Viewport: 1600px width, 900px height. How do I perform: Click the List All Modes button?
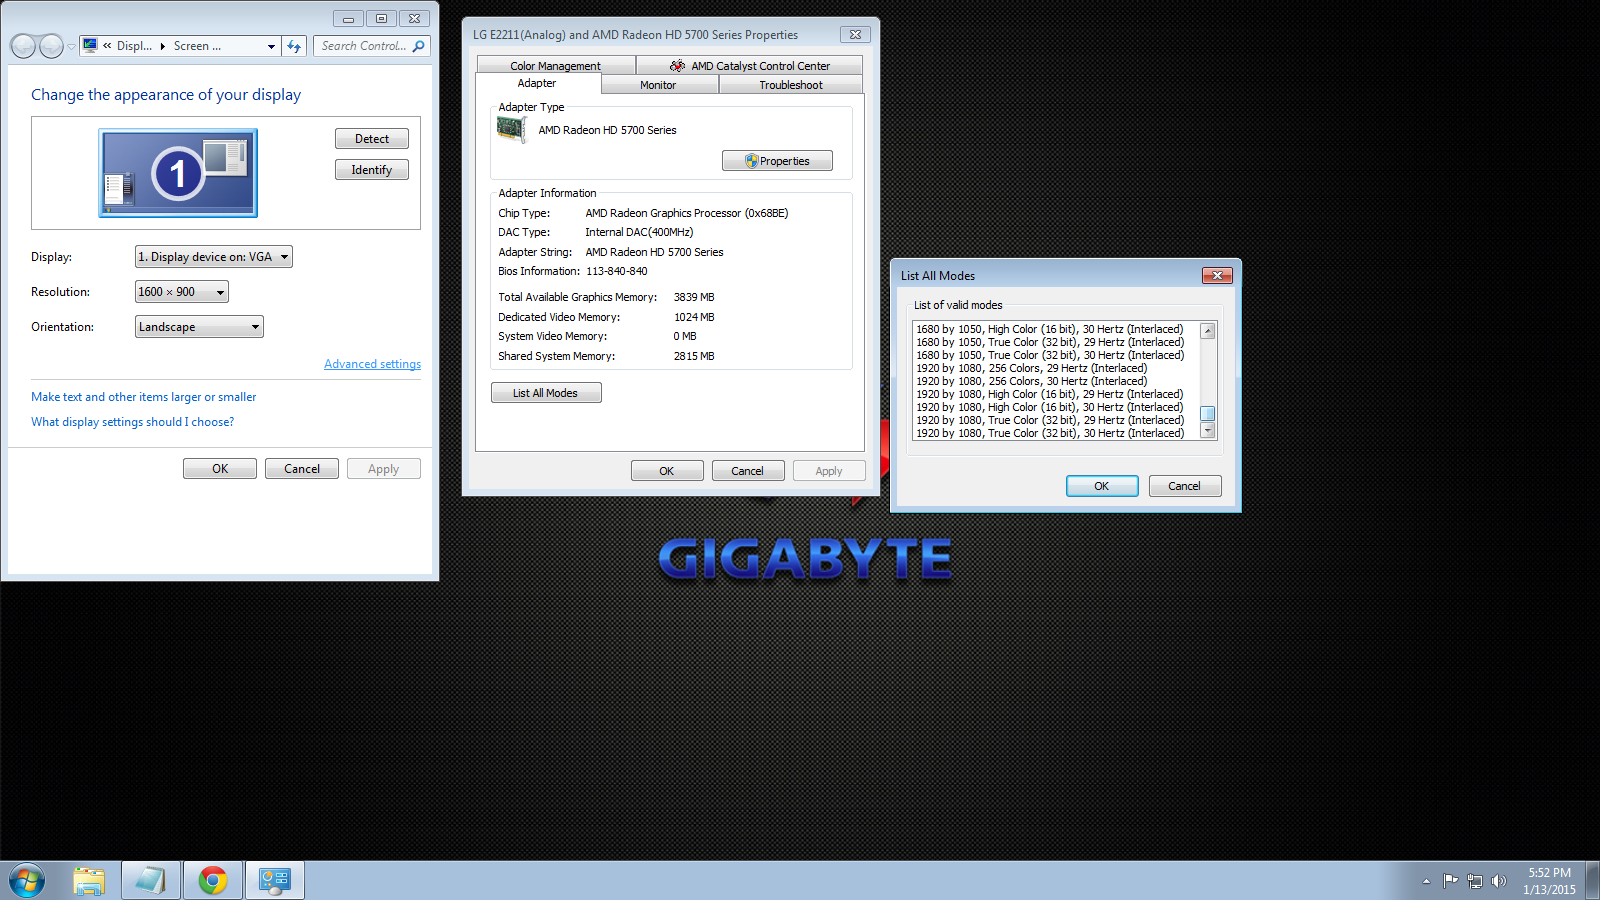tap(546, 393)
